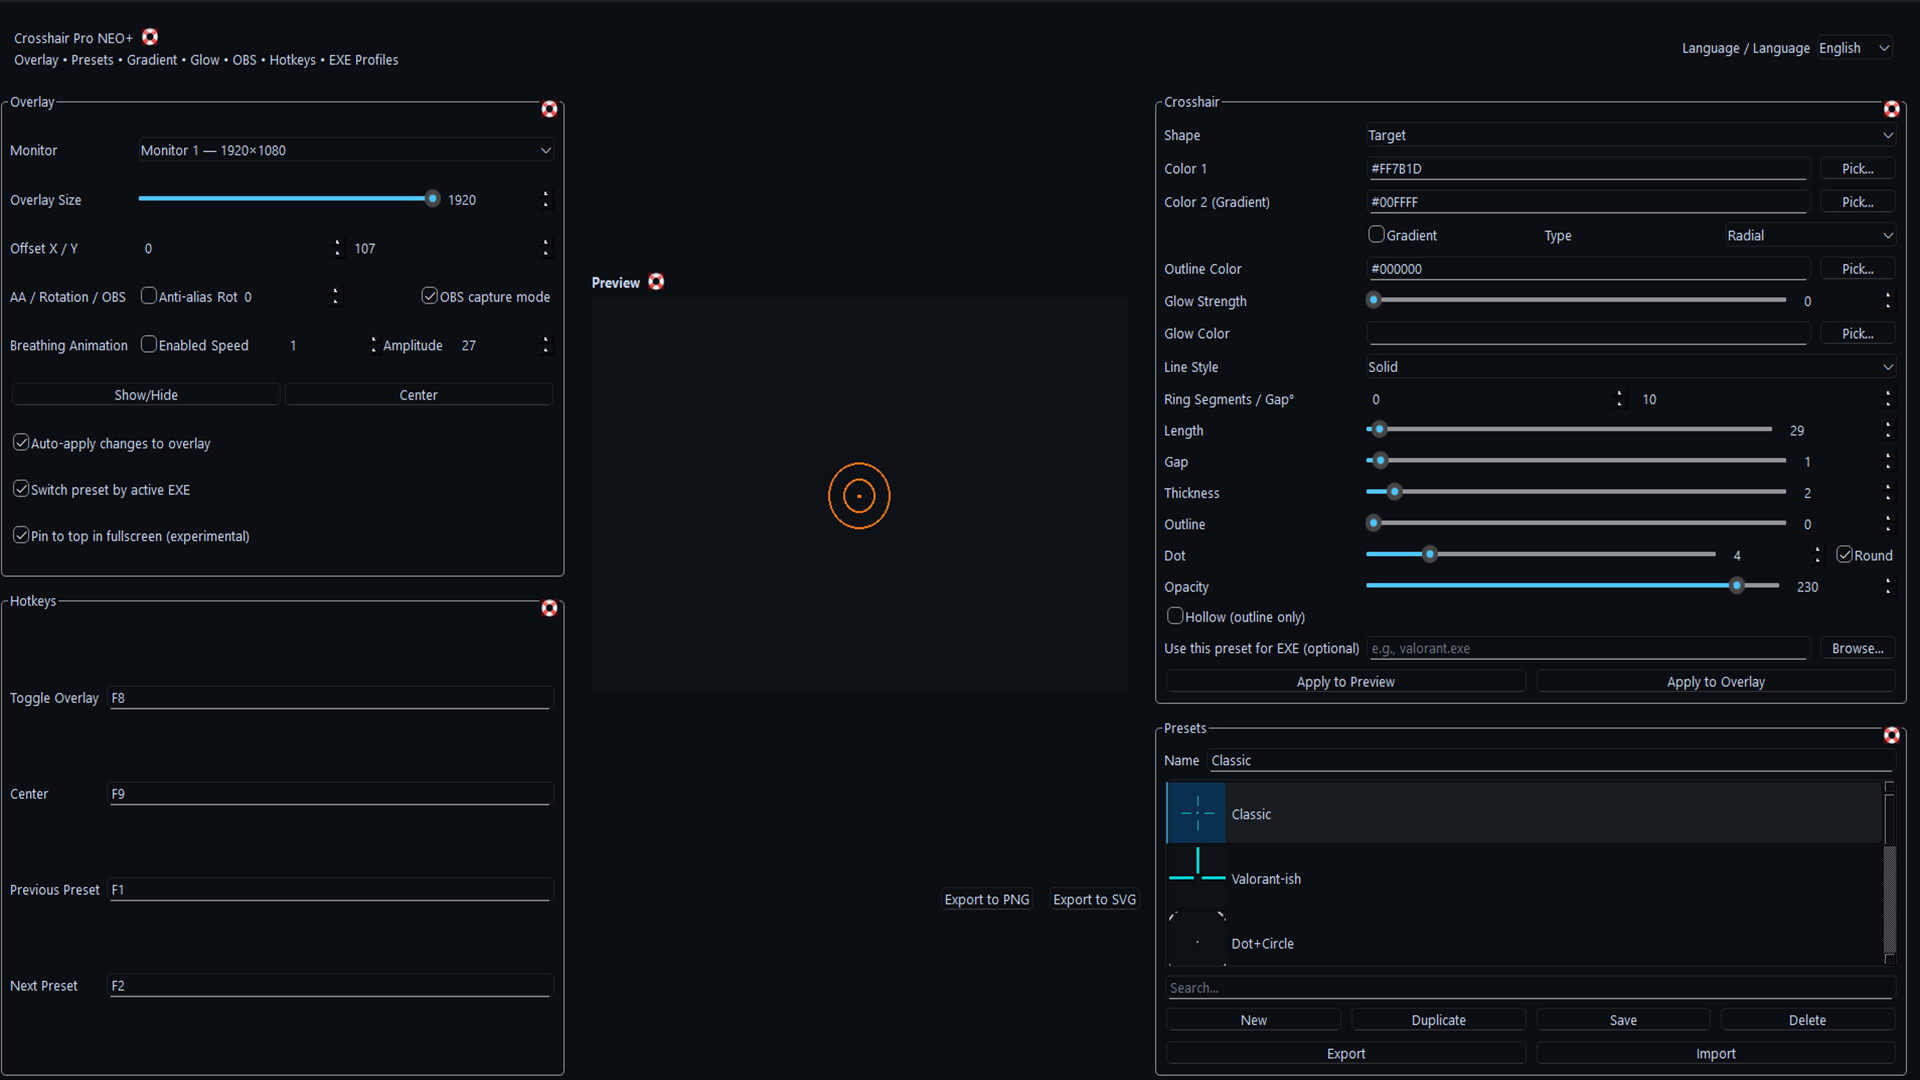The width and height of the screenshot is (1920, 1080).
Task: Open the Shape dropdown showing Target
Action: click(x=1630, y=135)
